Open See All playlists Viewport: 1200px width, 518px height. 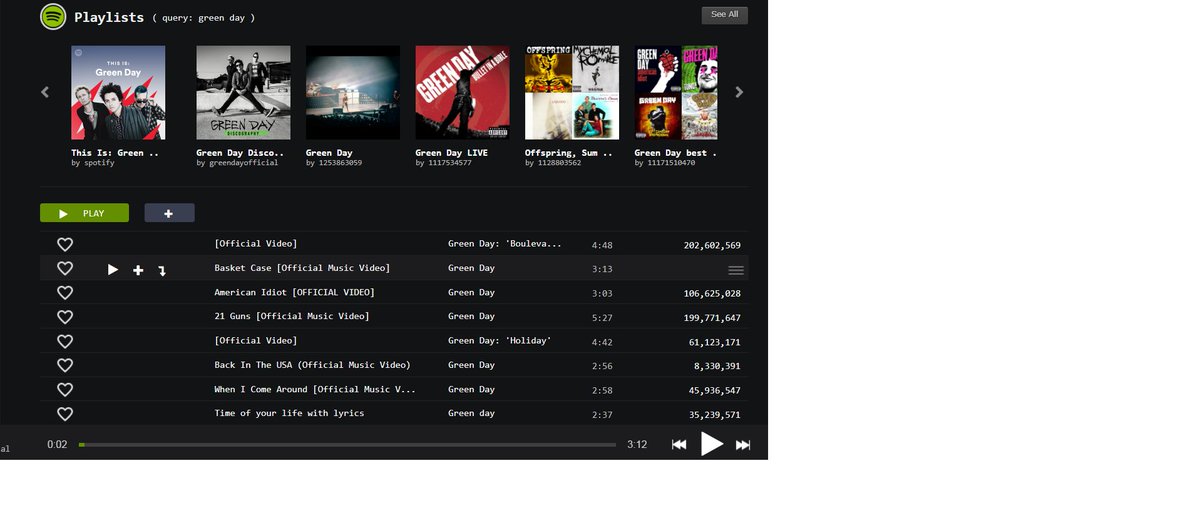tap(725, 15)
